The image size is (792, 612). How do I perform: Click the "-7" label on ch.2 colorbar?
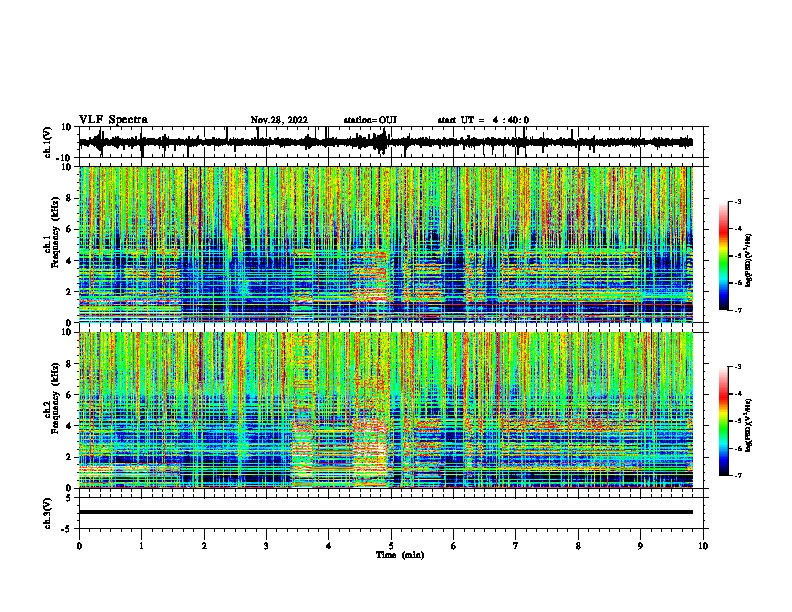737,476
